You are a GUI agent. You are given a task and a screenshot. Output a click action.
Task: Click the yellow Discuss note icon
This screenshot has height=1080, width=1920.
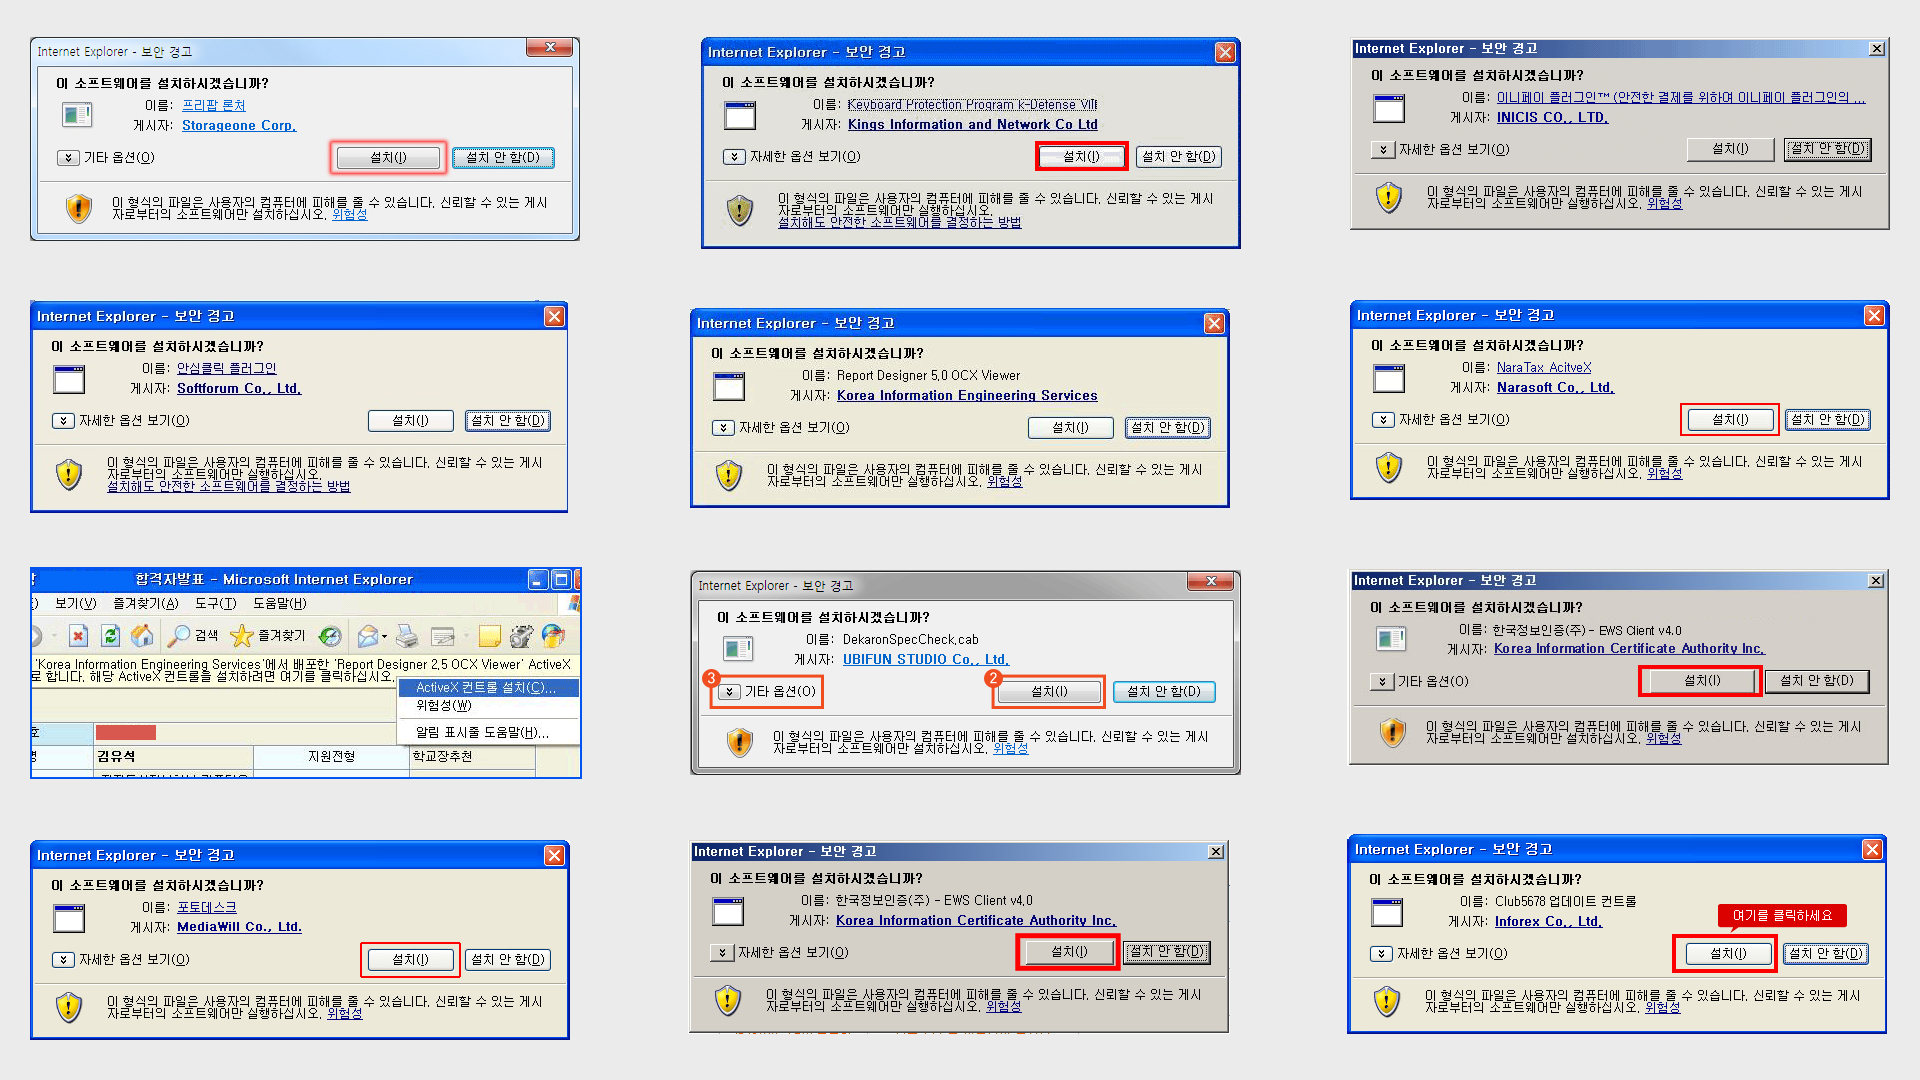coord(489,636)
